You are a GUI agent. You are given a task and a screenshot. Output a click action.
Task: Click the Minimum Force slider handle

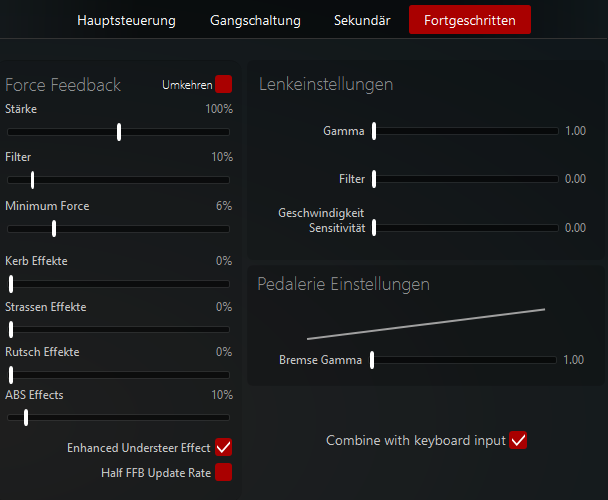tap(53, 228)
